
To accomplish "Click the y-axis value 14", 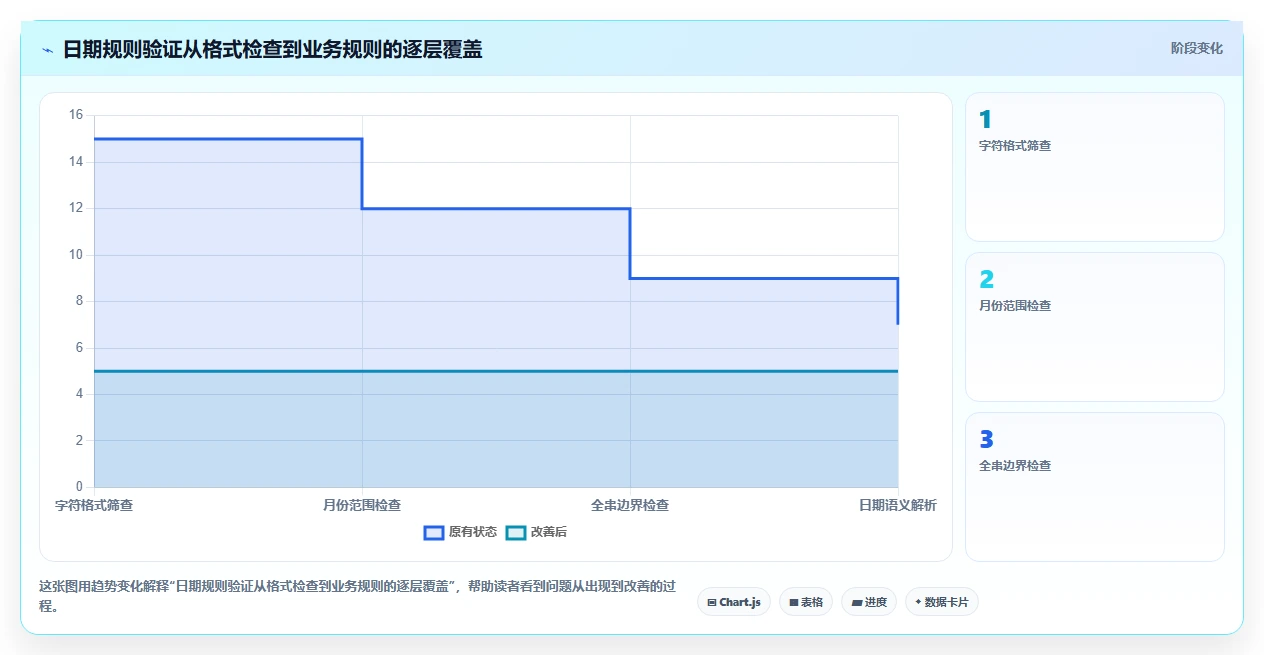I will 76,162.
